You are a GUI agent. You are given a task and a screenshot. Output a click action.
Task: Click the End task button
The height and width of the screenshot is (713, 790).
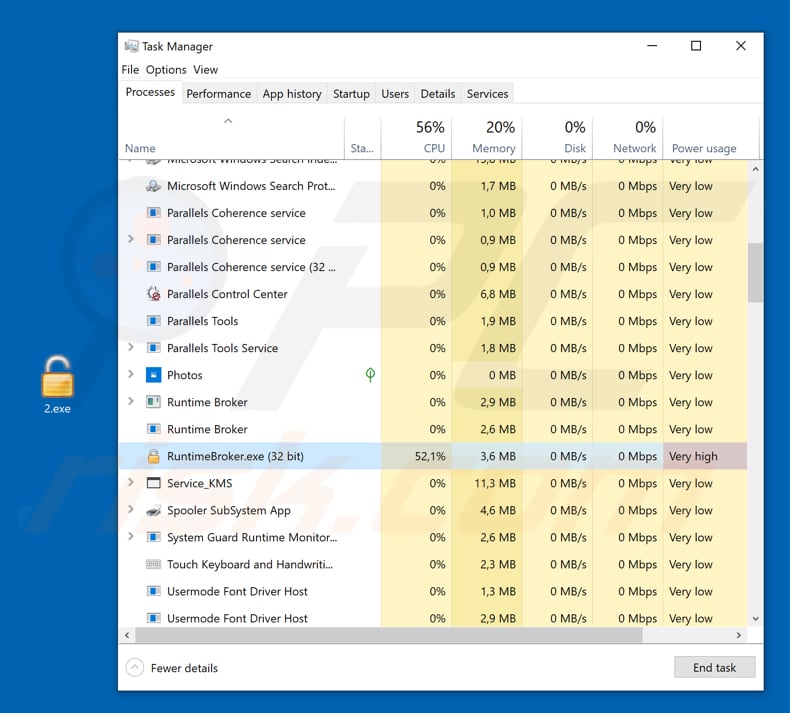coord(714,667)
